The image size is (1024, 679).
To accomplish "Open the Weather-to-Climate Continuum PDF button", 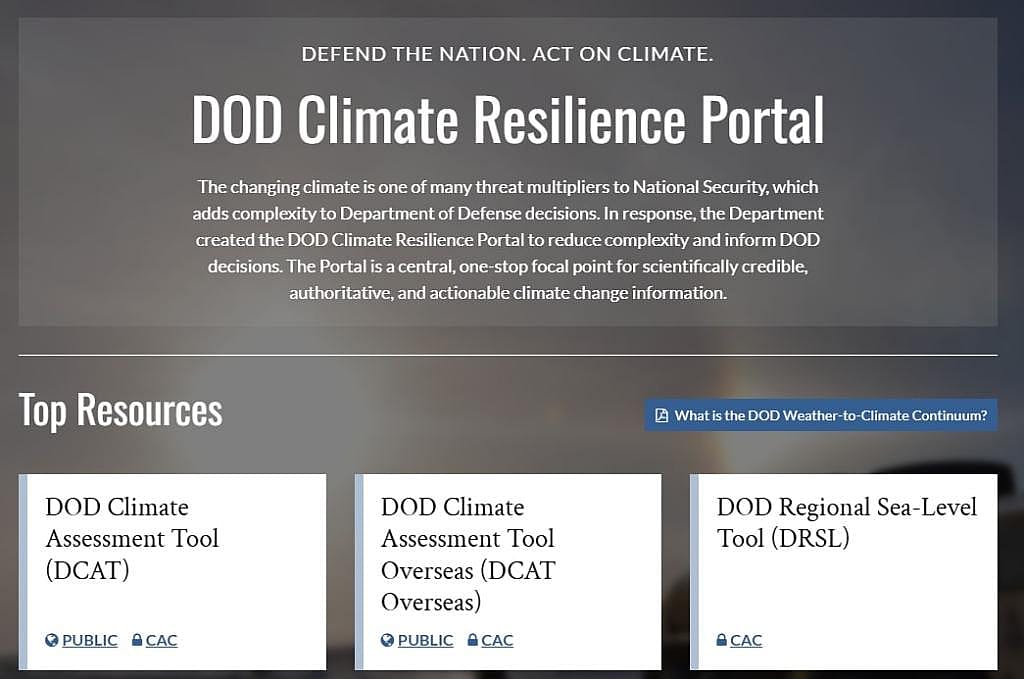I will (821, 415).
